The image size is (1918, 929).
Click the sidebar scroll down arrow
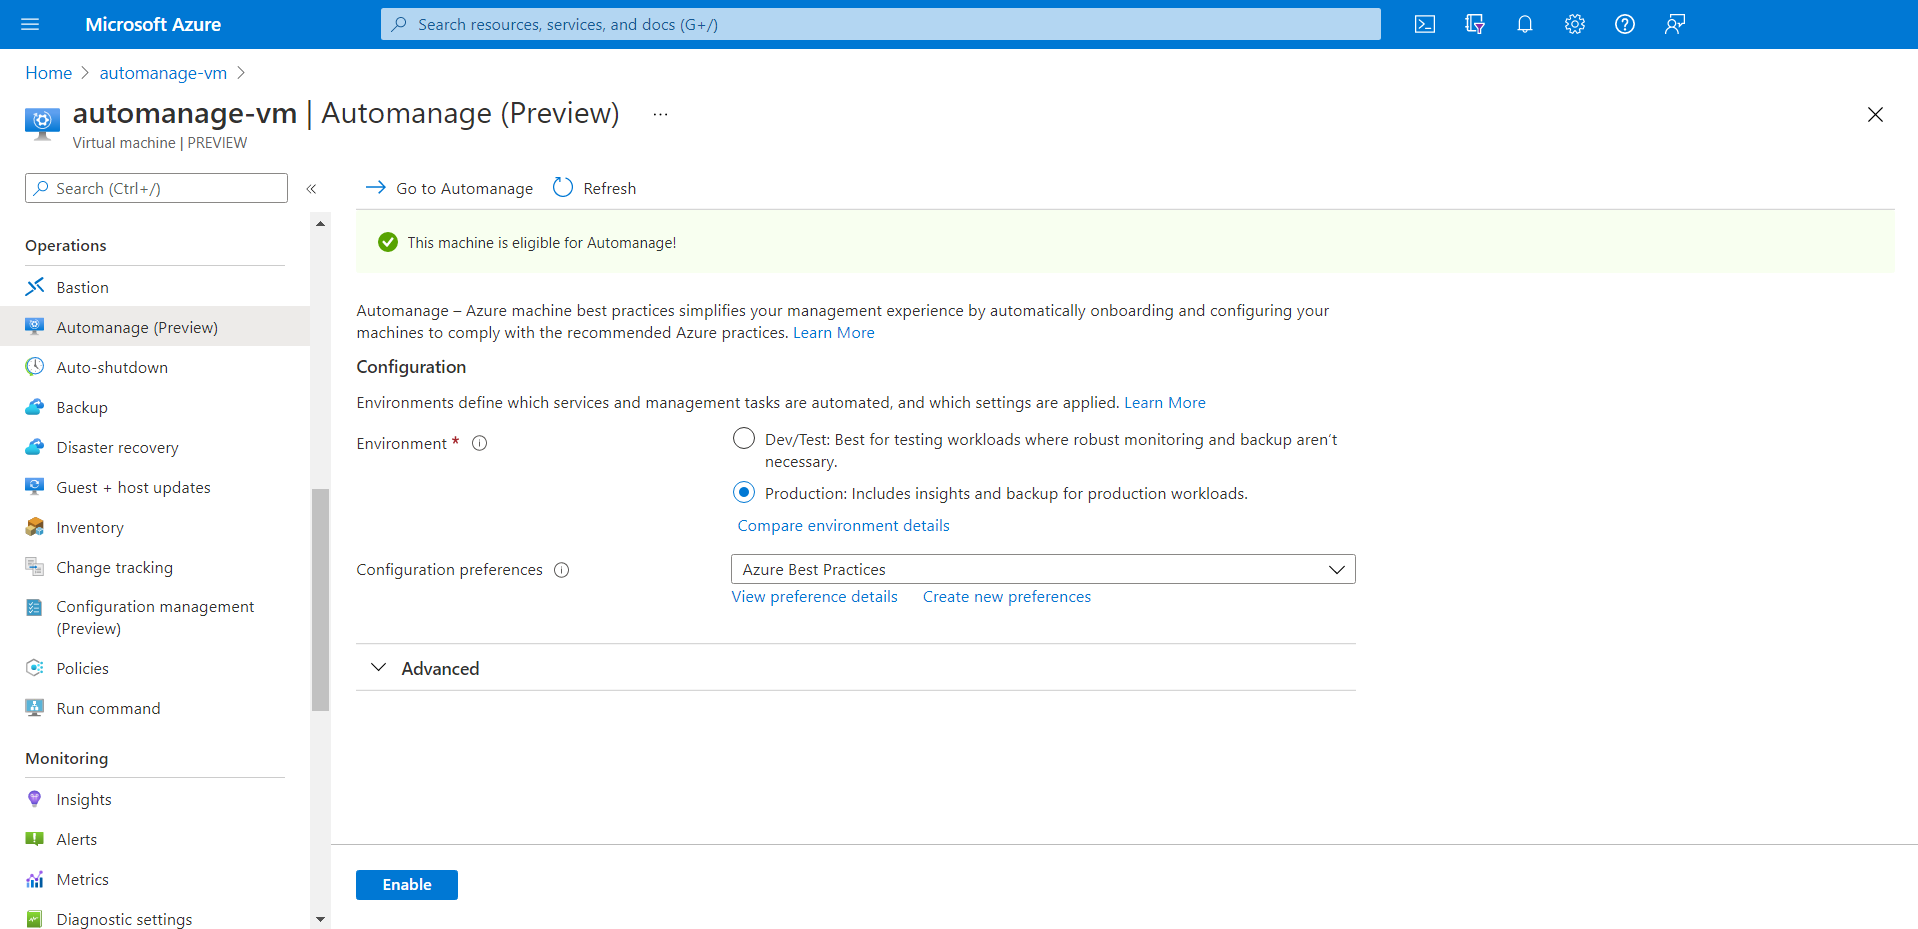pos(320,919)
